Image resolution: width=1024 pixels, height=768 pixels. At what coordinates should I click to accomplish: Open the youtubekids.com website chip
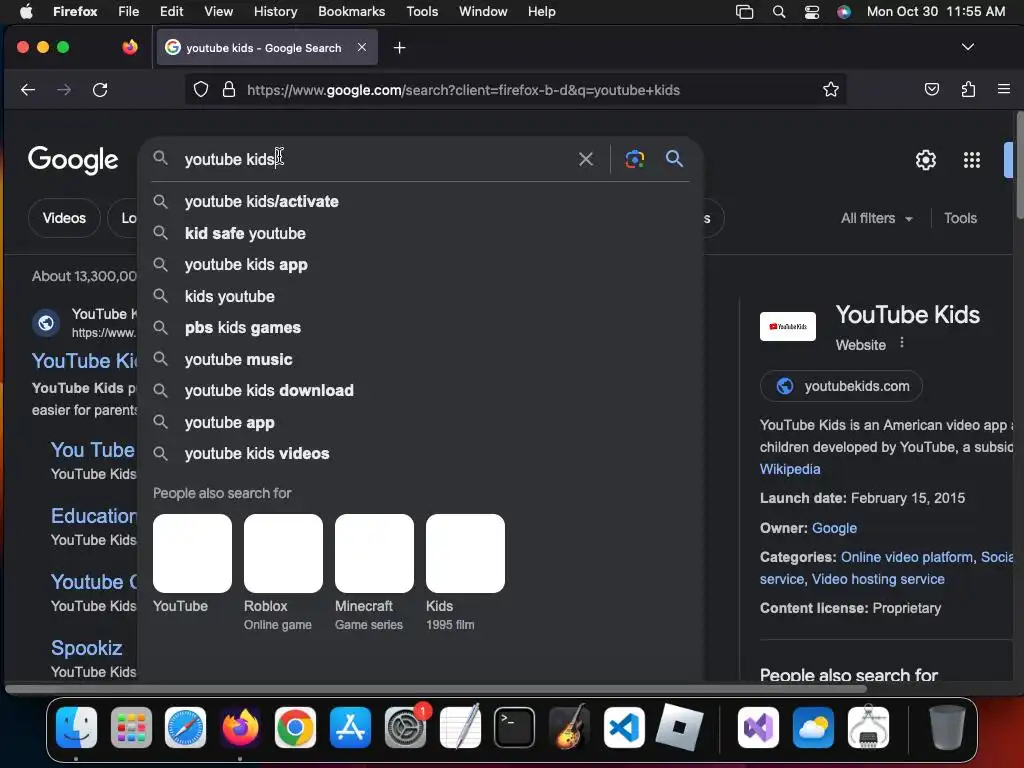click(841, 386)
